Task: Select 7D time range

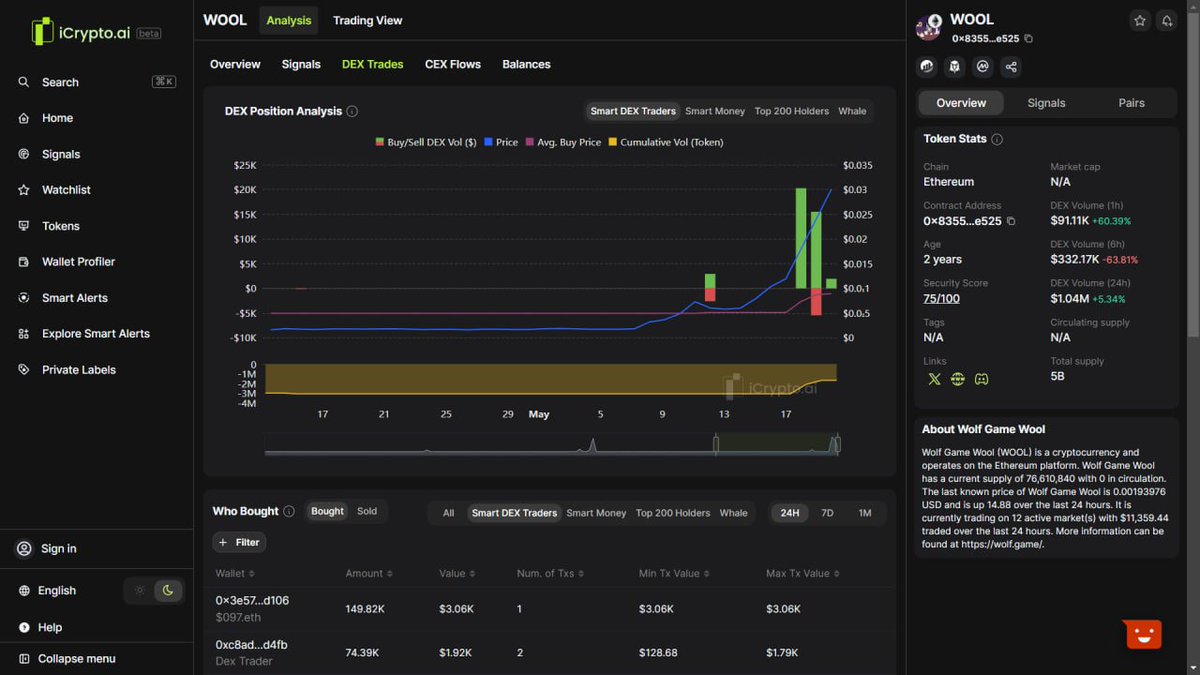Action: coord(827,513)
